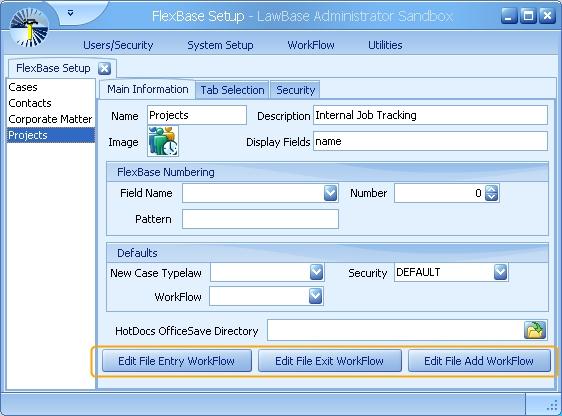Open the Utilities menu

tap(385, 45)
